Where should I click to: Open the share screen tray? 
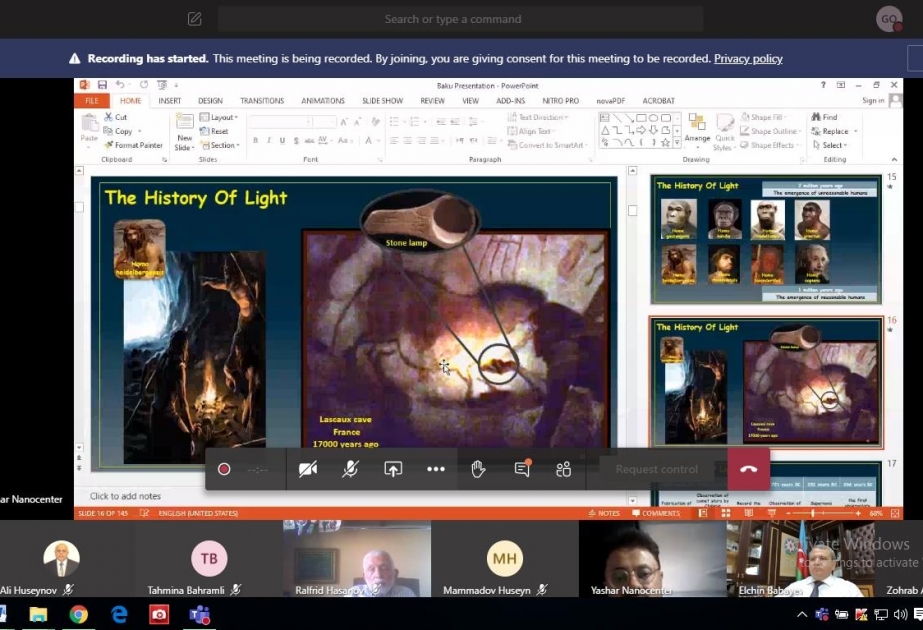[393, 469]
